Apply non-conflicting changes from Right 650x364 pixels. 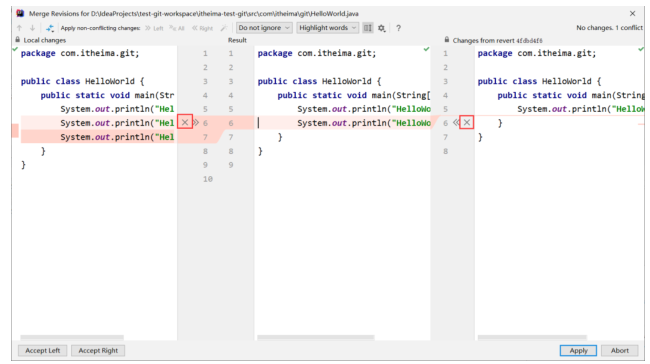[x=202, y=28]
